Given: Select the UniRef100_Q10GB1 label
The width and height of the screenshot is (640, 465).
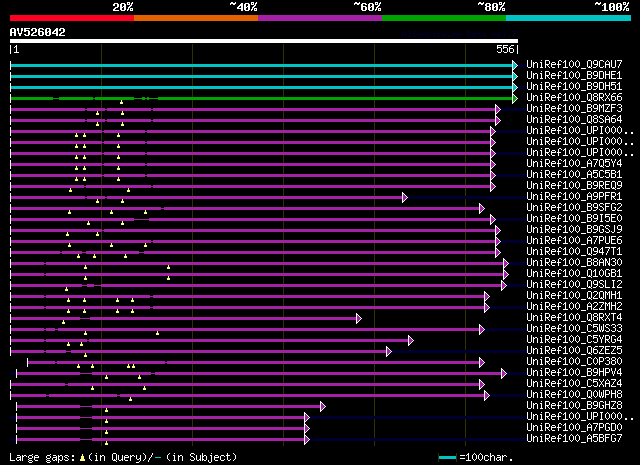Looking at the screenshot, I should click(x=574, y=274).
